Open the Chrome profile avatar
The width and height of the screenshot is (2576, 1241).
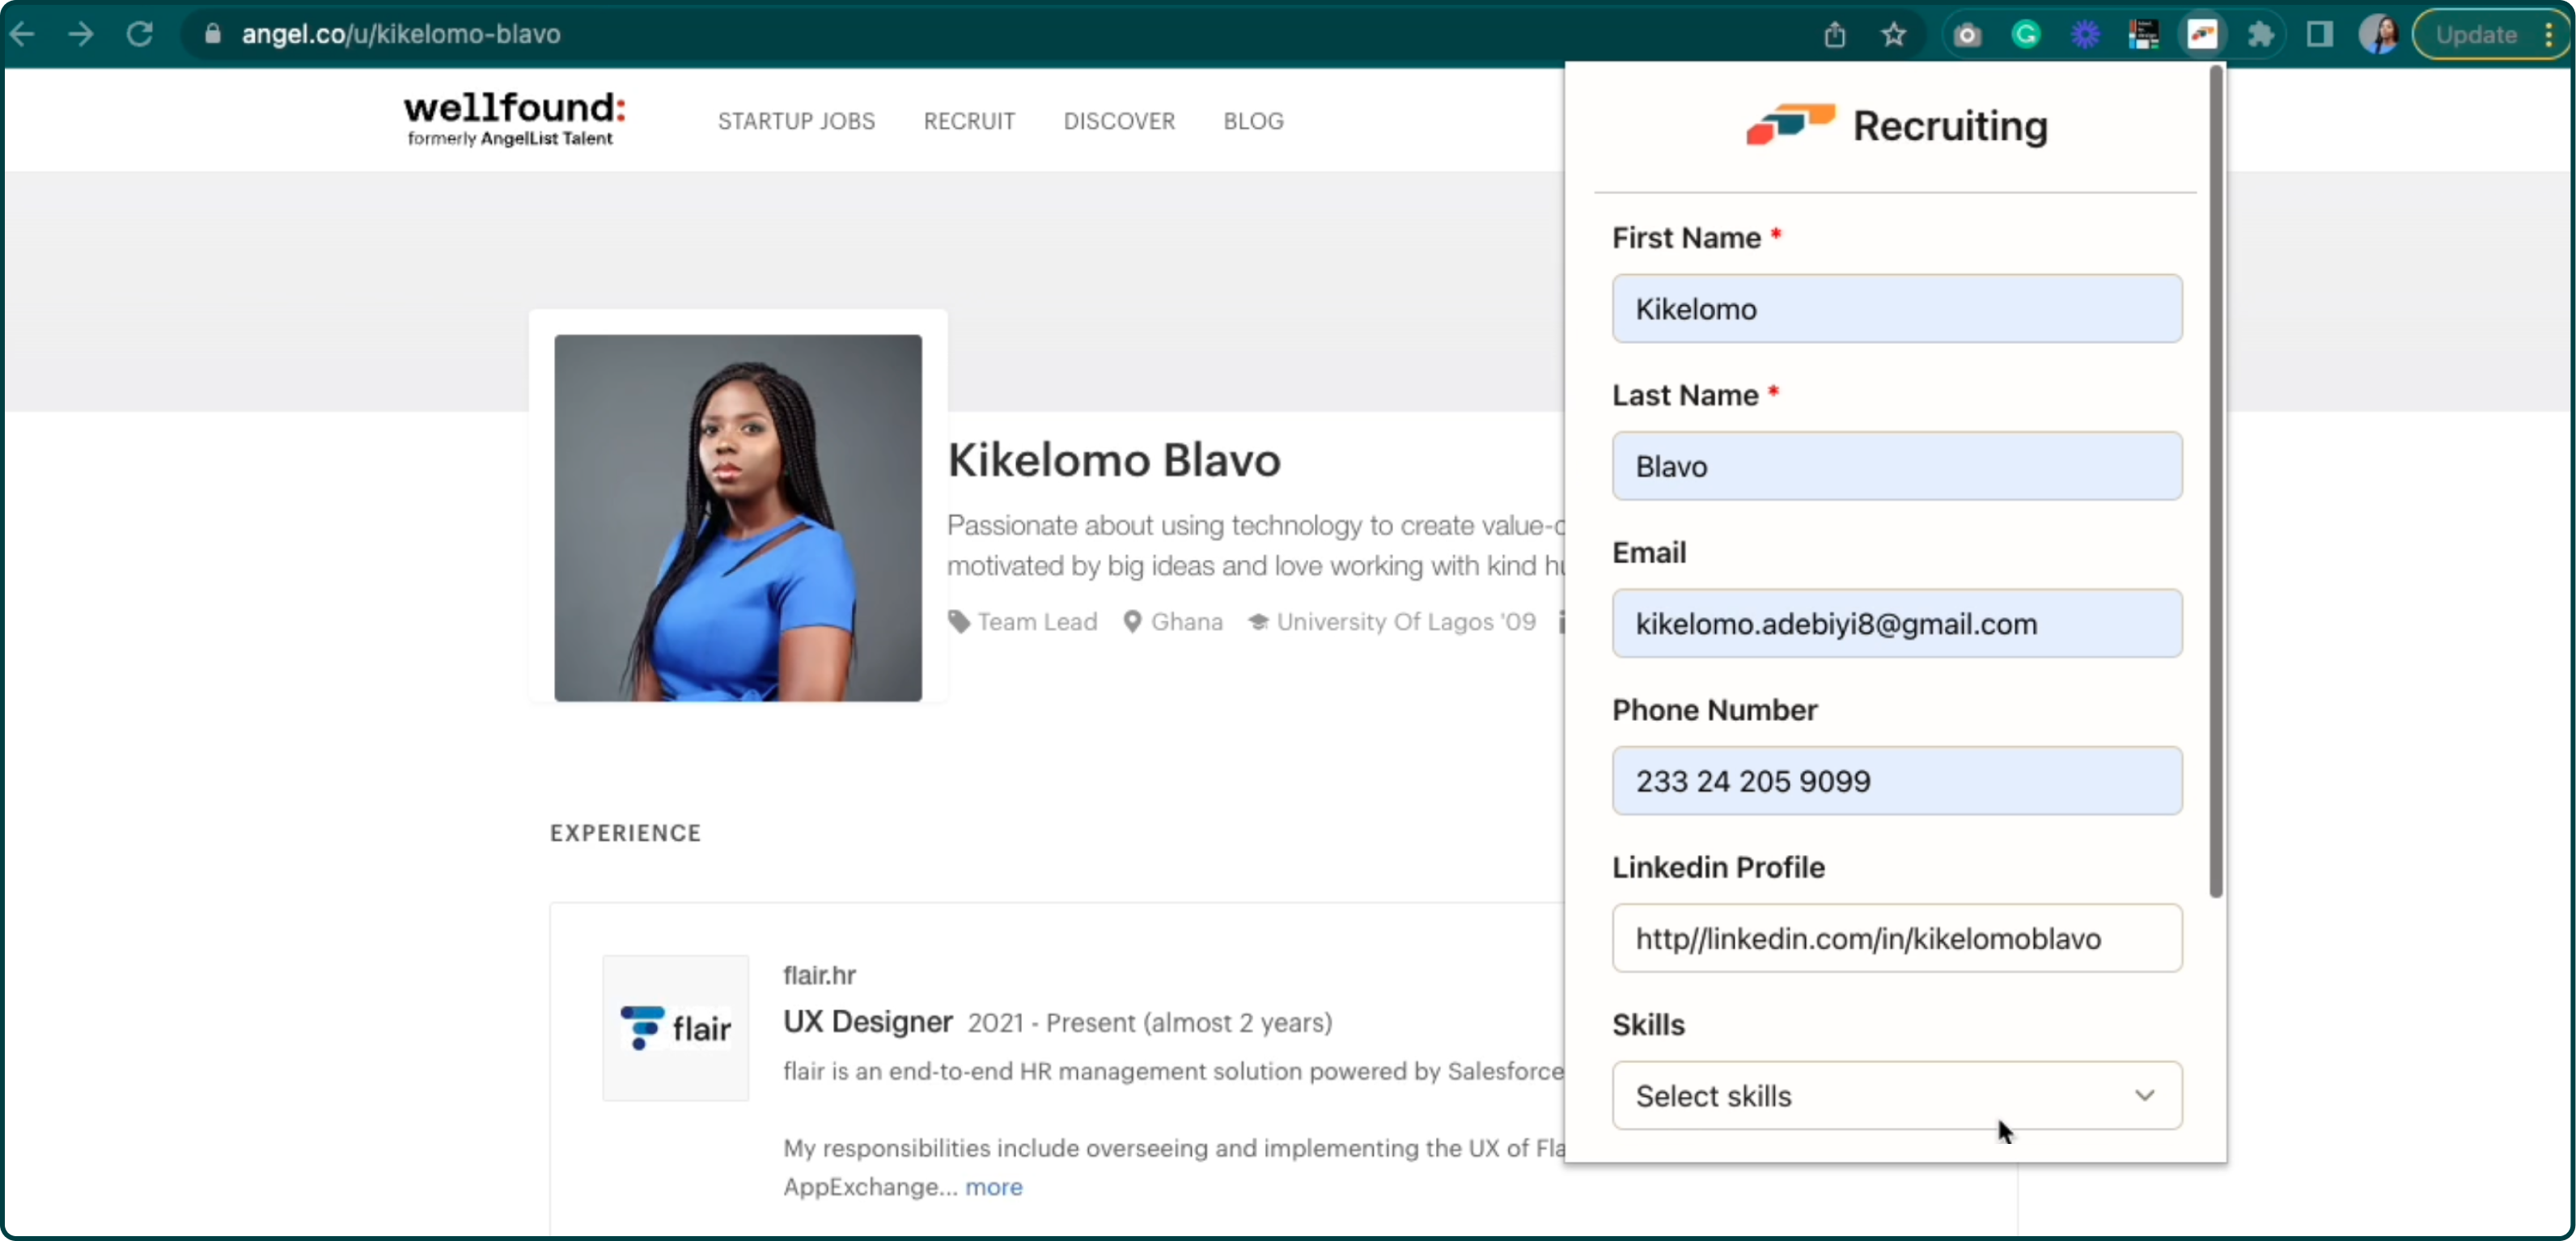pos(2378,35)
